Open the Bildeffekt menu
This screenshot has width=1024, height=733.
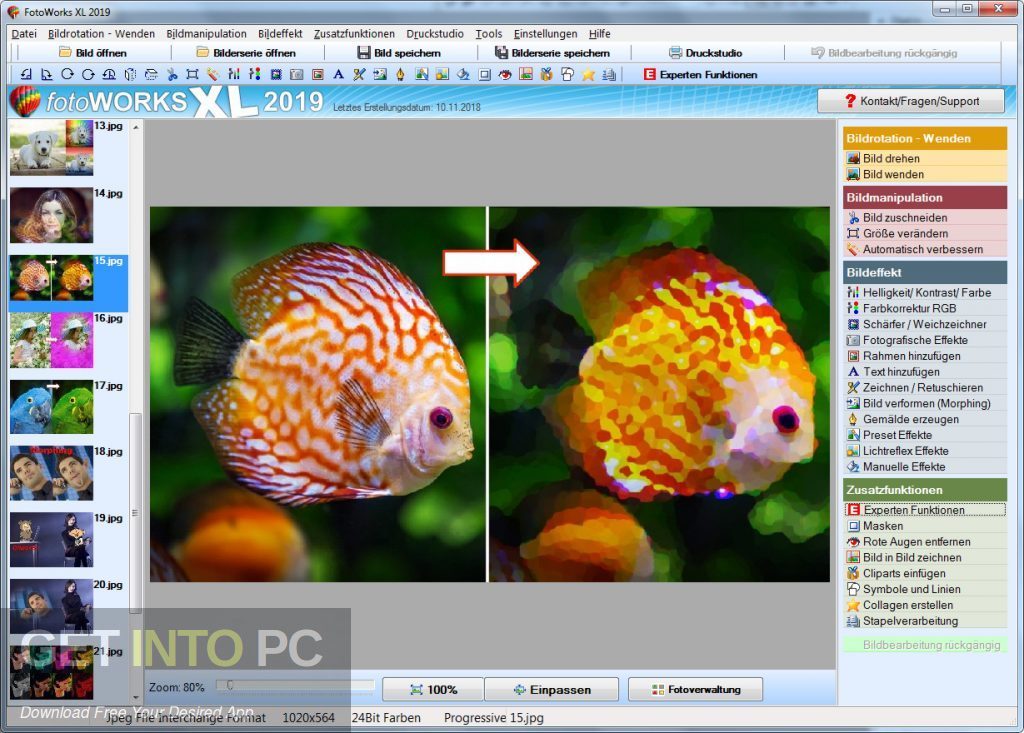[x=280, y=33]
